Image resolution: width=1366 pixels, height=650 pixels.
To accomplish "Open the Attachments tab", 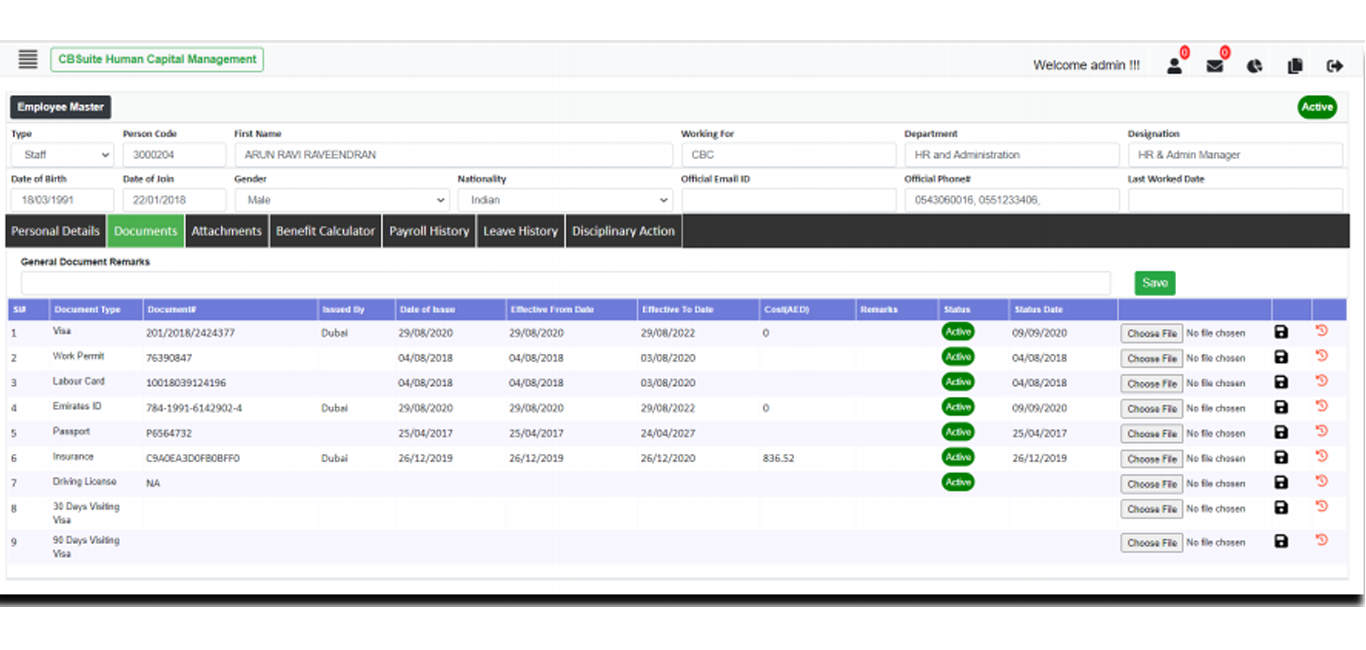I will [x=226, y=231].
